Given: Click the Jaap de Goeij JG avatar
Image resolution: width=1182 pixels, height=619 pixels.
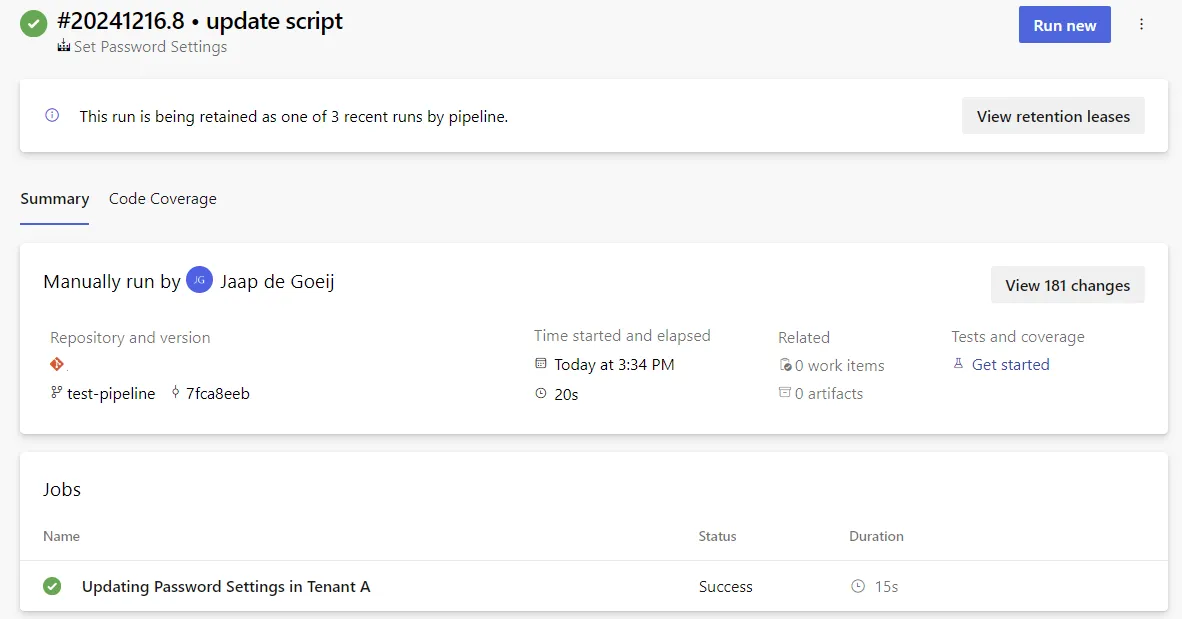Looking at the screenshot, I should (x=199, y=281).
